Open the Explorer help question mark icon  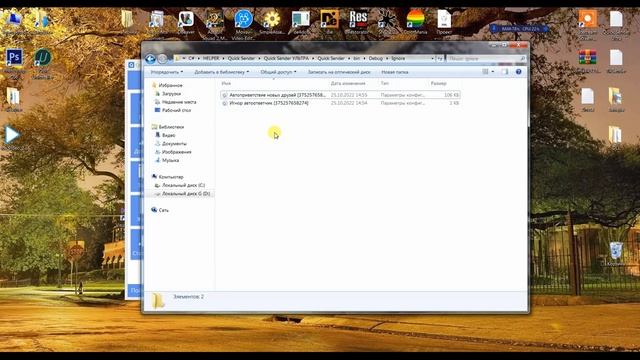point(518,72)
